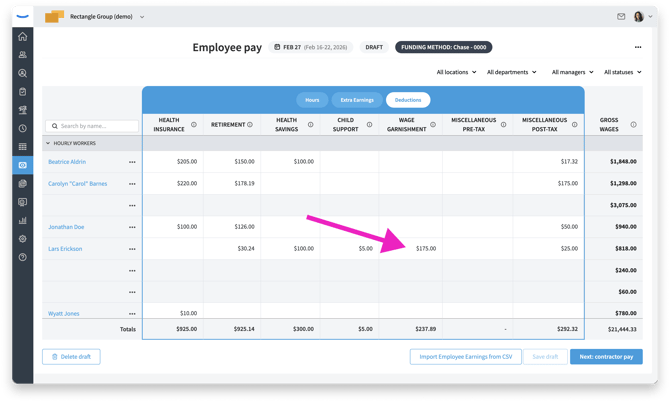The image size is (670, 402).
Task: Click the Gross Wages info icon
Action: tap(634, 125)
